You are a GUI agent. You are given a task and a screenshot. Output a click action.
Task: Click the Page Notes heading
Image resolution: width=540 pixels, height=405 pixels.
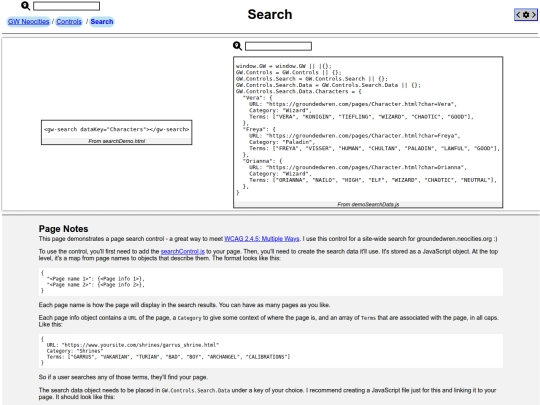63,229
